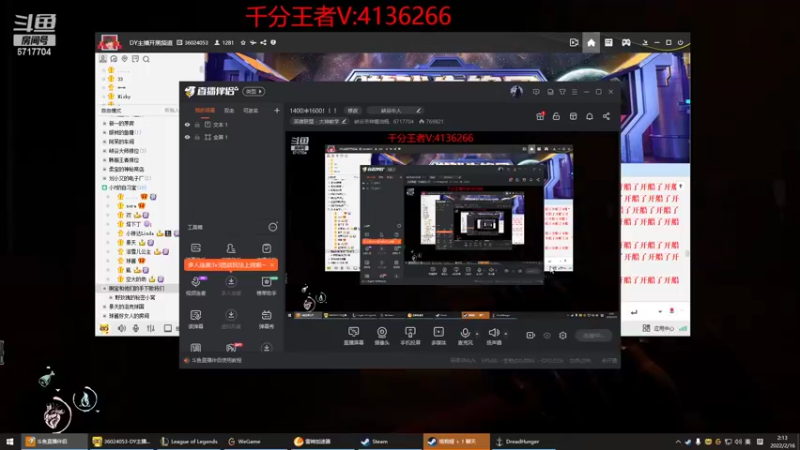
Task: Click the feedback chat icon in the 直播伴侣 title bar
Action: pos(536,92)
